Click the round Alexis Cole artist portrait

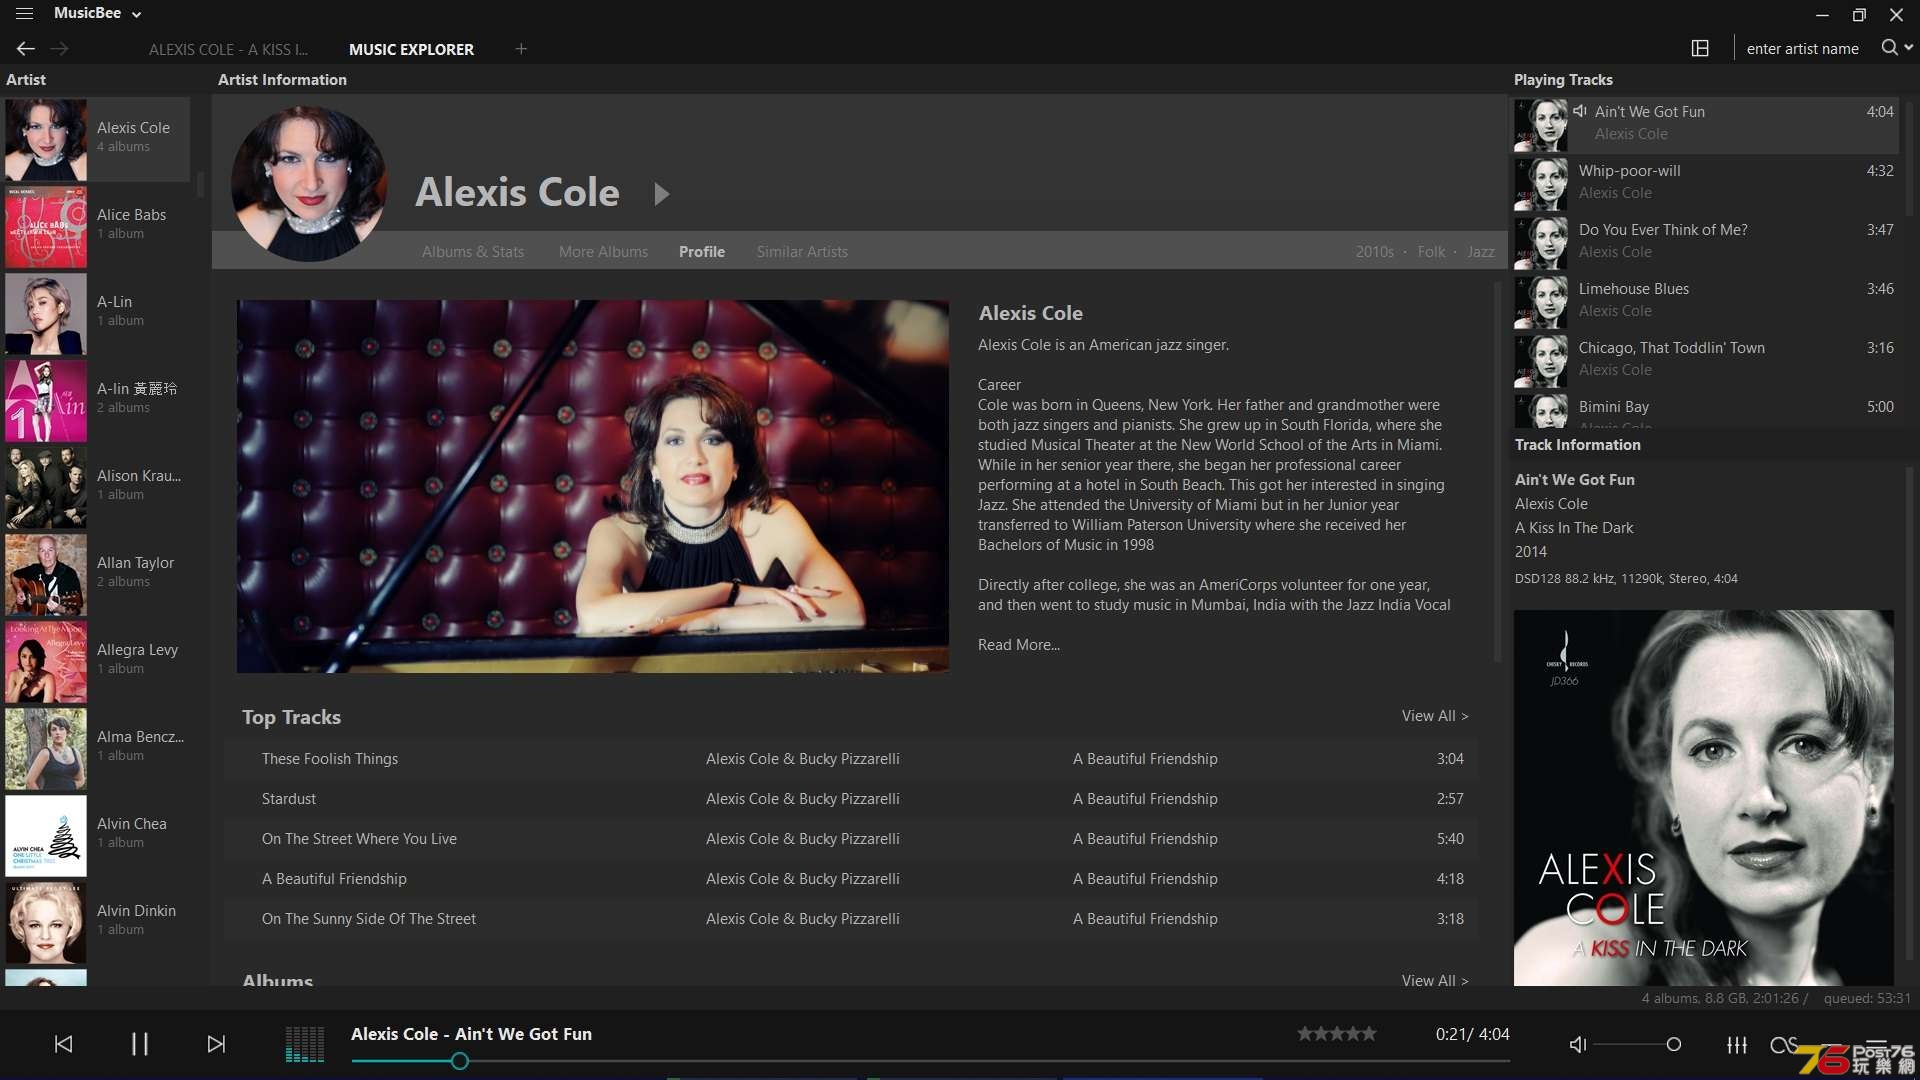pos(309,184)
